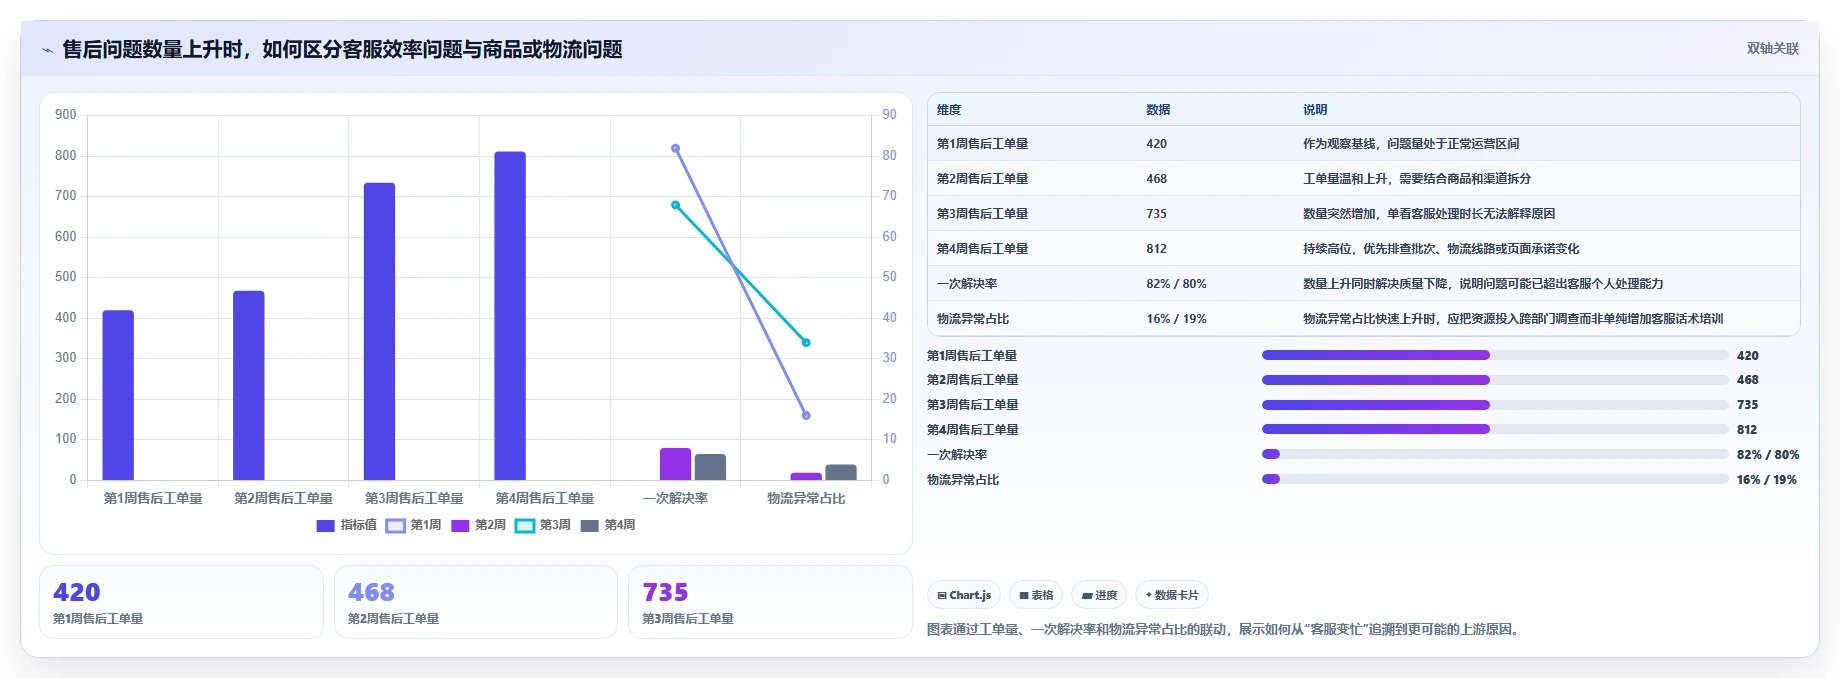Click the lavender line point near 16

(806, 415)
